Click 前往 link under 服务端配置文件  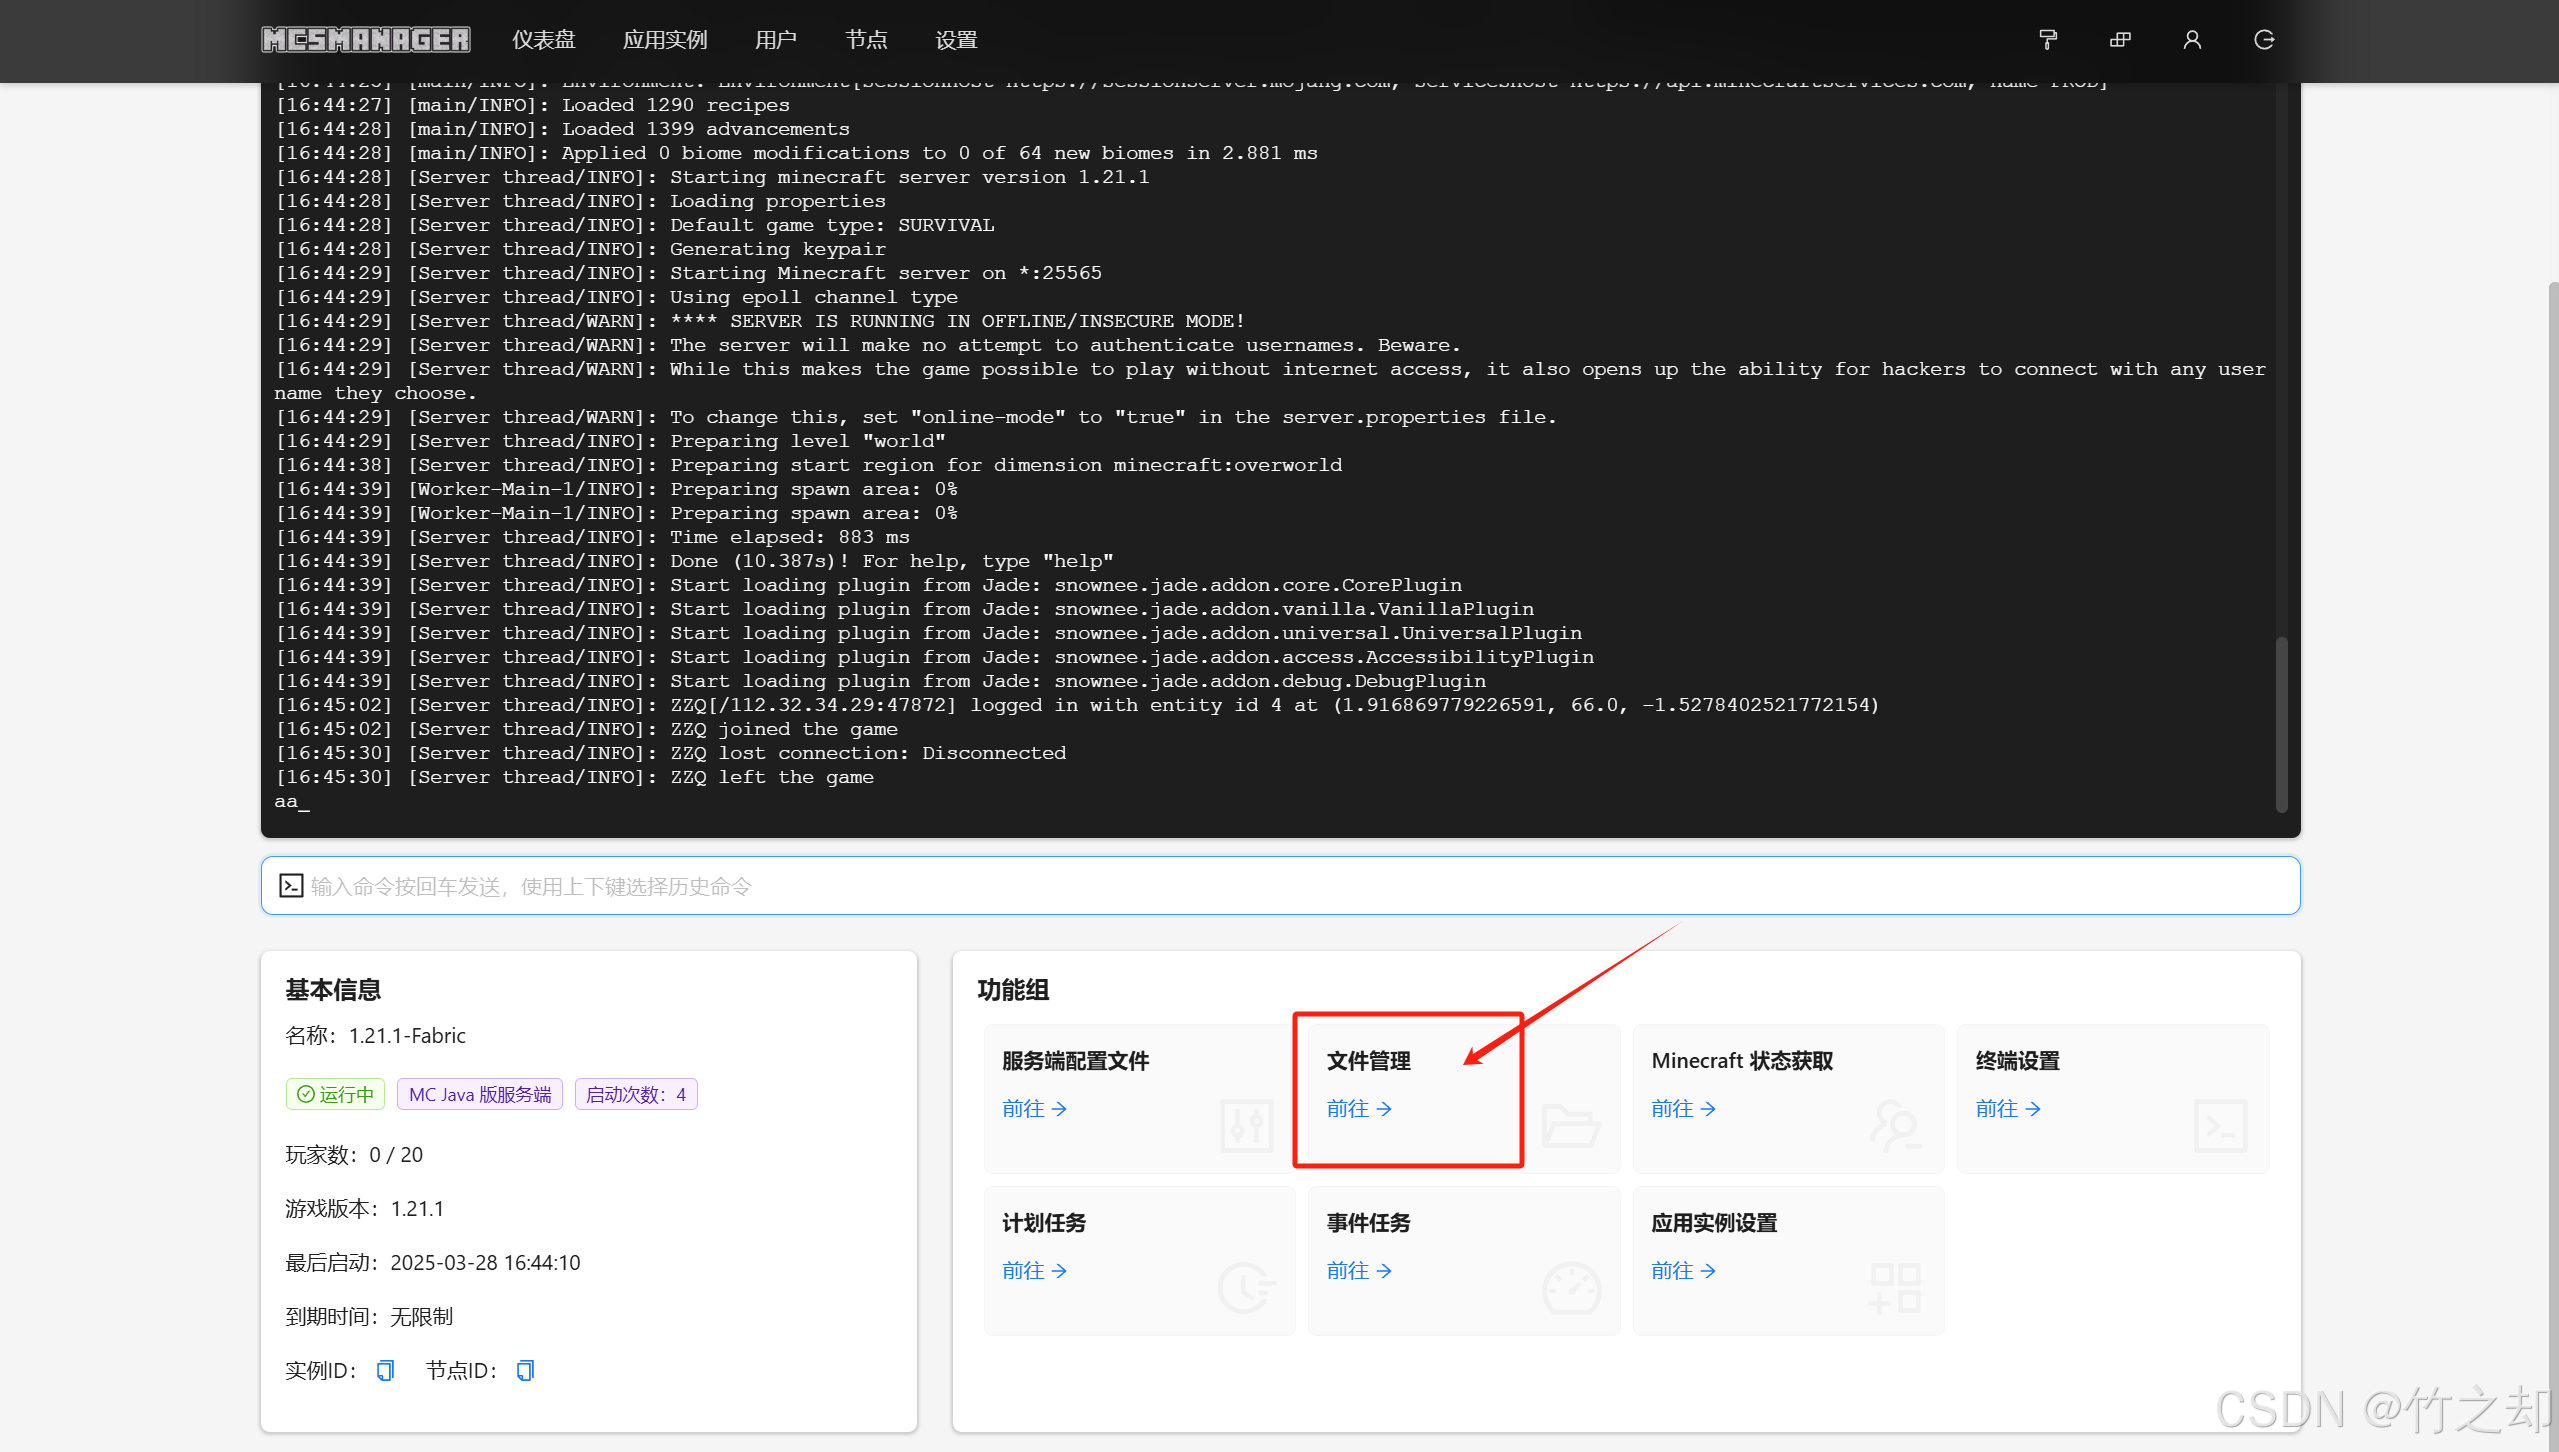[x=1034, y=1109]
